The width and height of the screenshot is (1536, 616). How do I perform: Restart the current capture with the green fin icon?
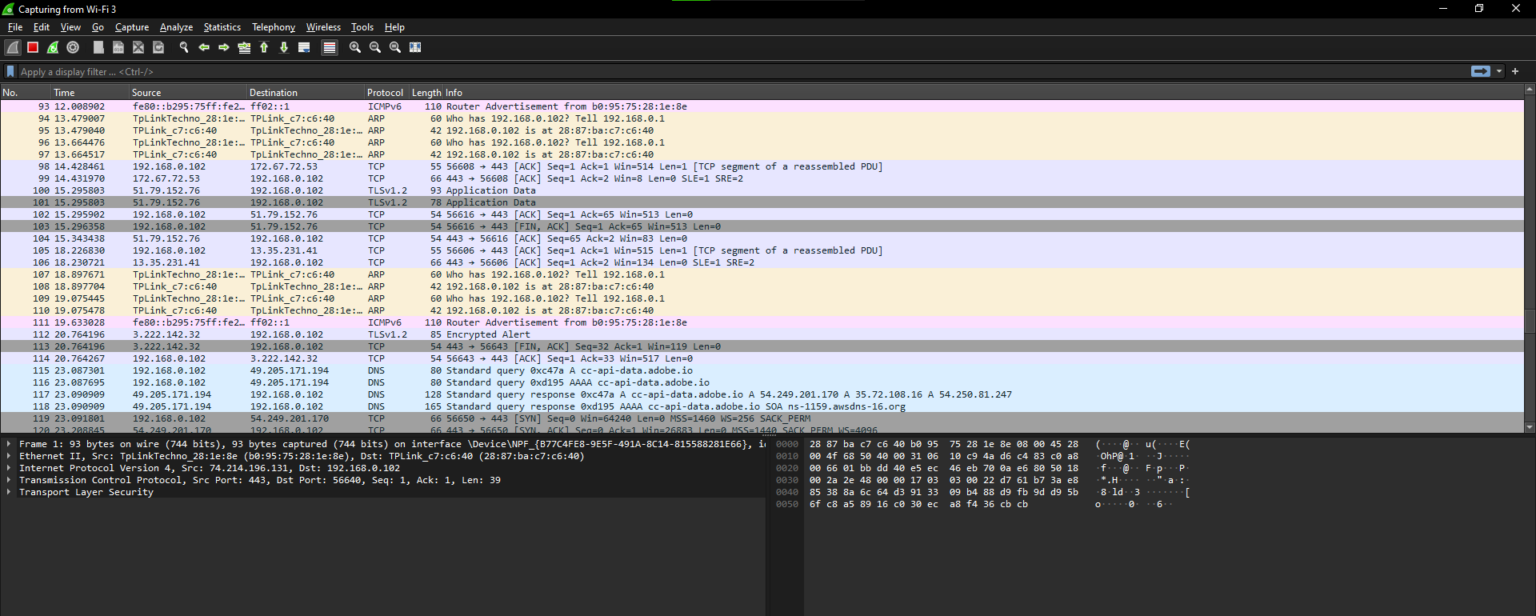click(53, 47)
